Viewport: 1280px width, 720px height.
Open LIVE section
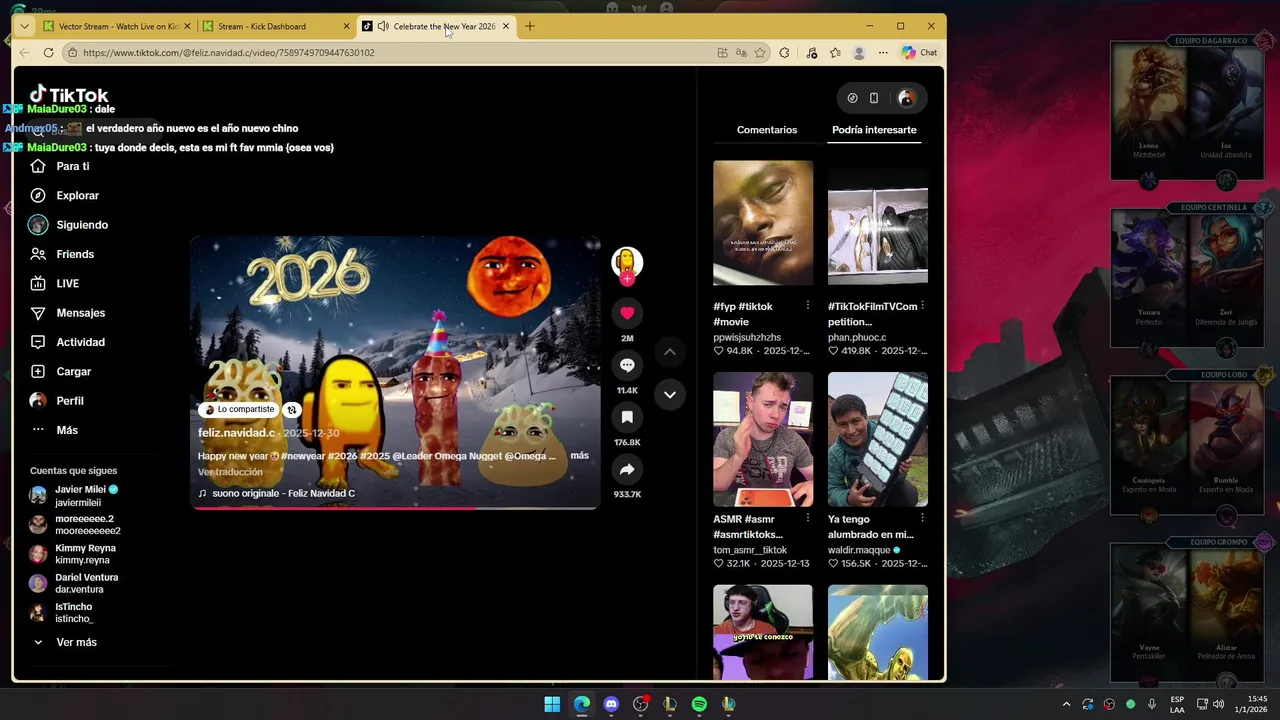[54, 284]
